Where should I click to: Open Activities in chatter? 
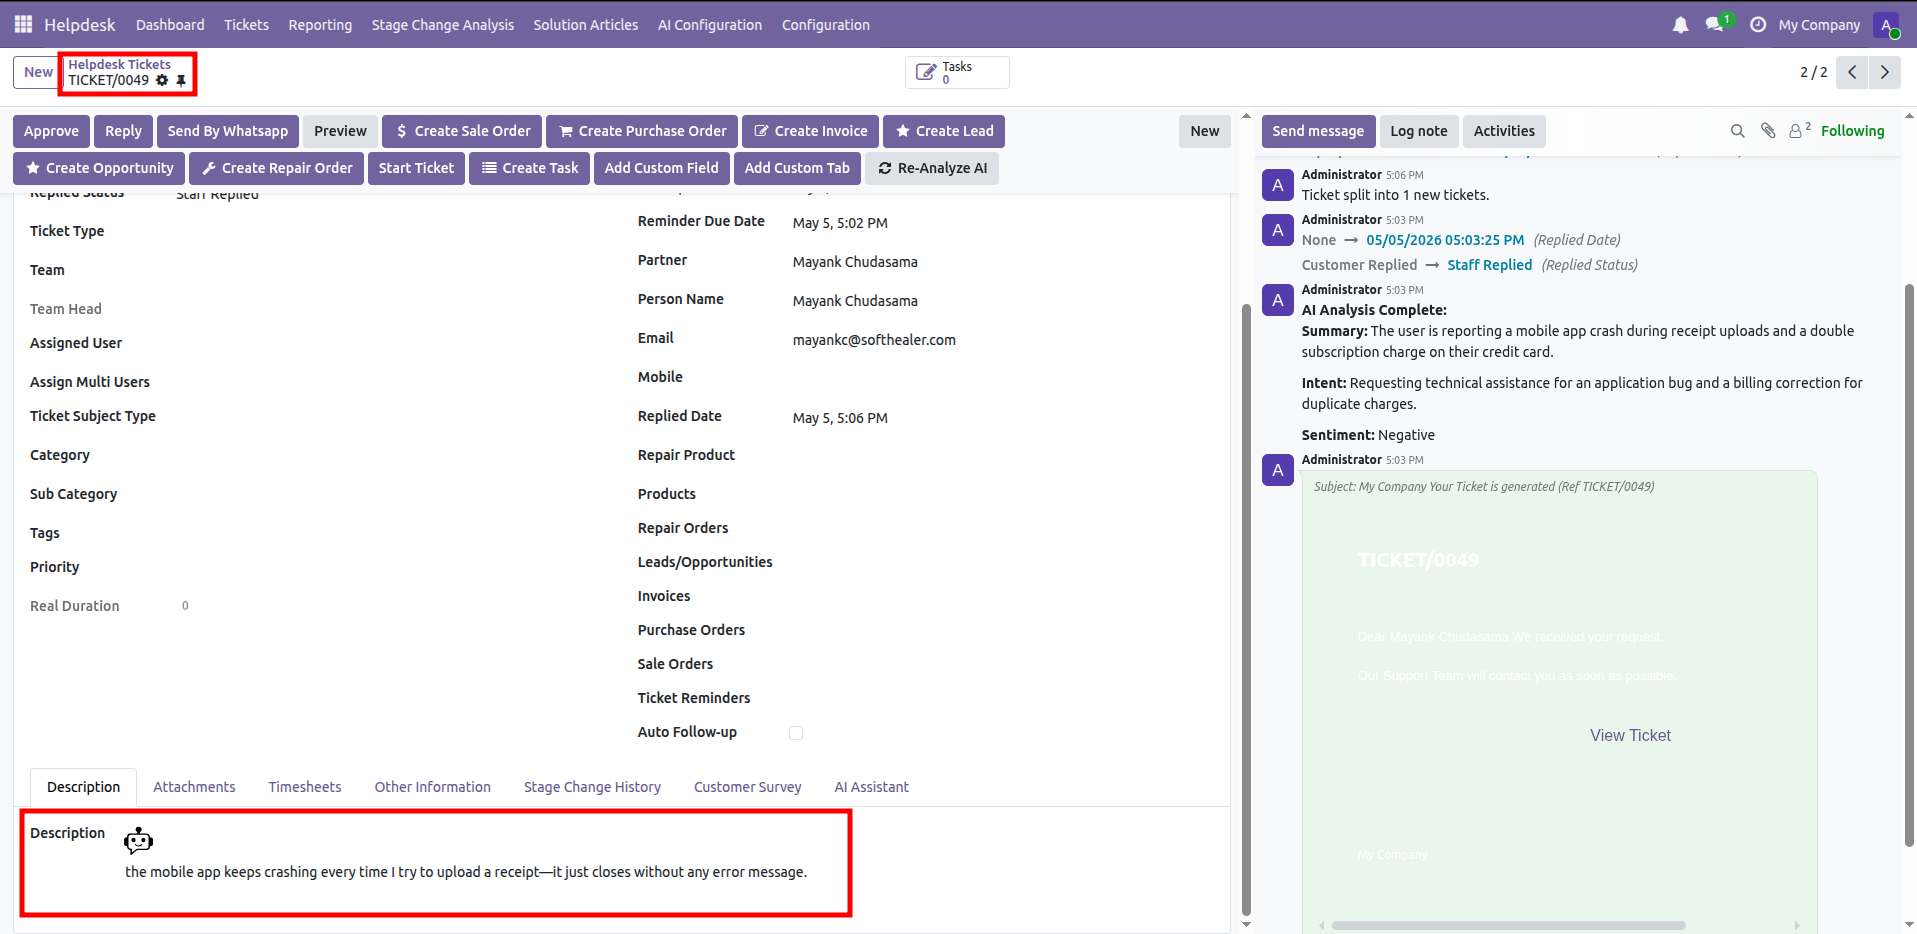click(x=1504, y=131)
